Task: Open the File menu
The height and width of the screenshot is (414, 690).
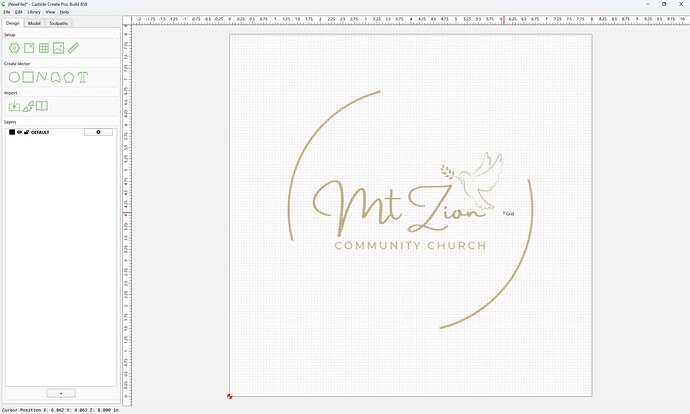Action: [x=7, y=12]
